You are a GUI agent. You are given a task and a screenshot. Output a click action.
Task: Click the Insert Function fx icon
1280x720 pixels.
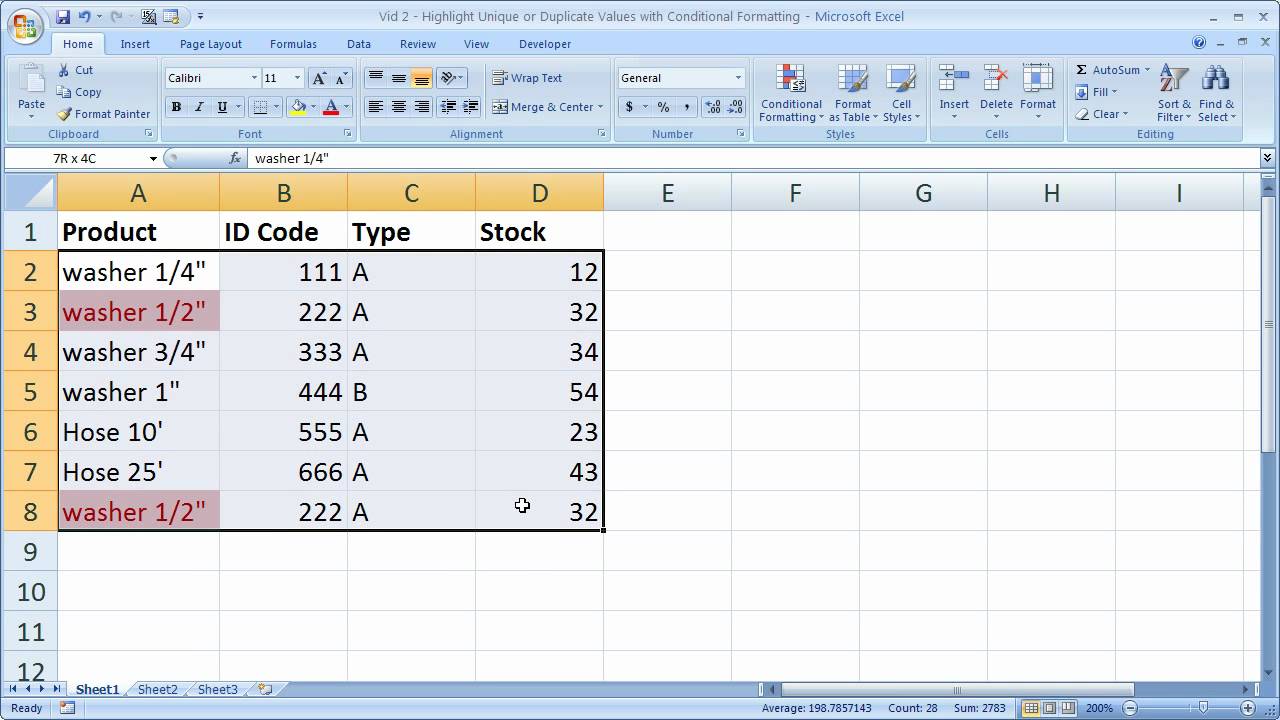click(x=235, y=158)
